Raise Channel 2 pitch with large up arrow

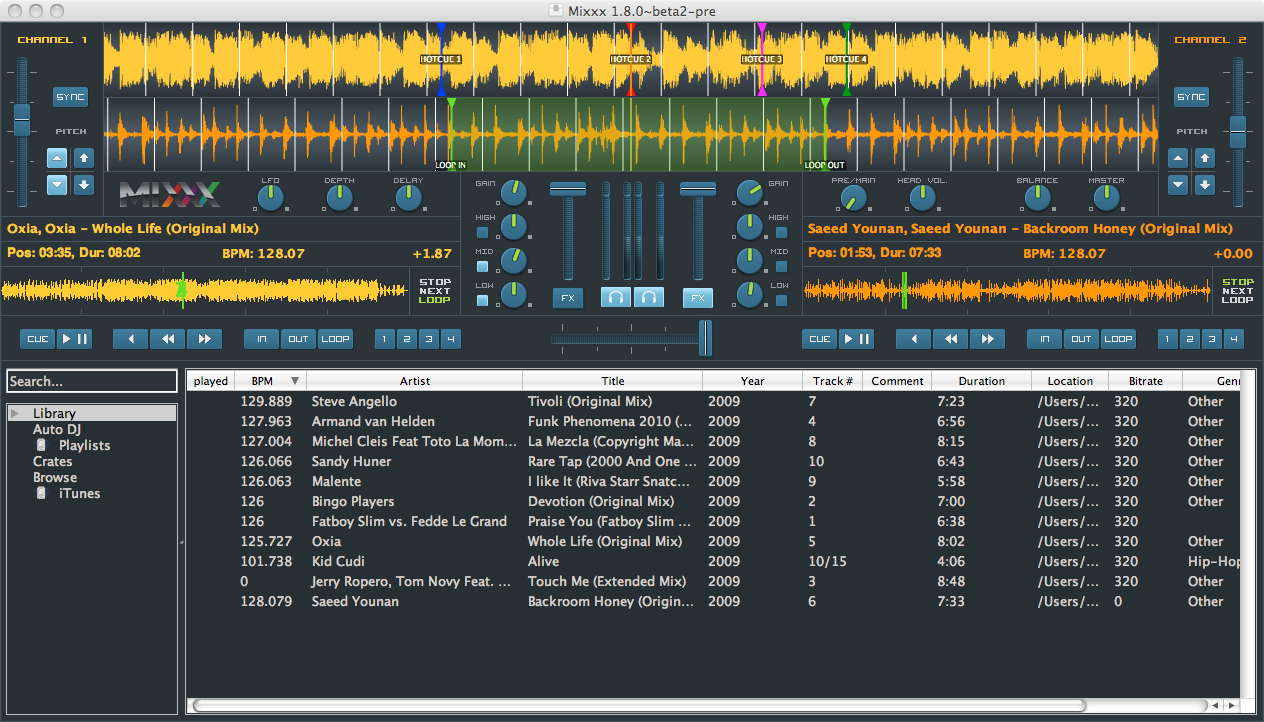[1205, 158]
